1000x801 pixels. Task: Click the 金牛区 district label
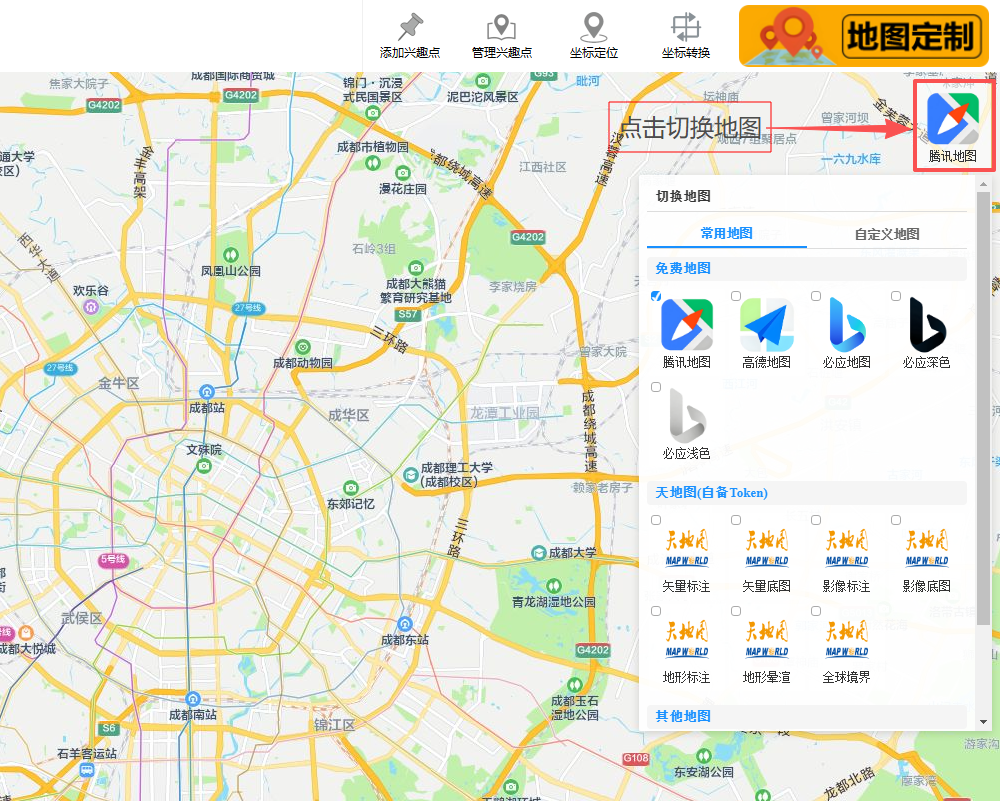119,383
